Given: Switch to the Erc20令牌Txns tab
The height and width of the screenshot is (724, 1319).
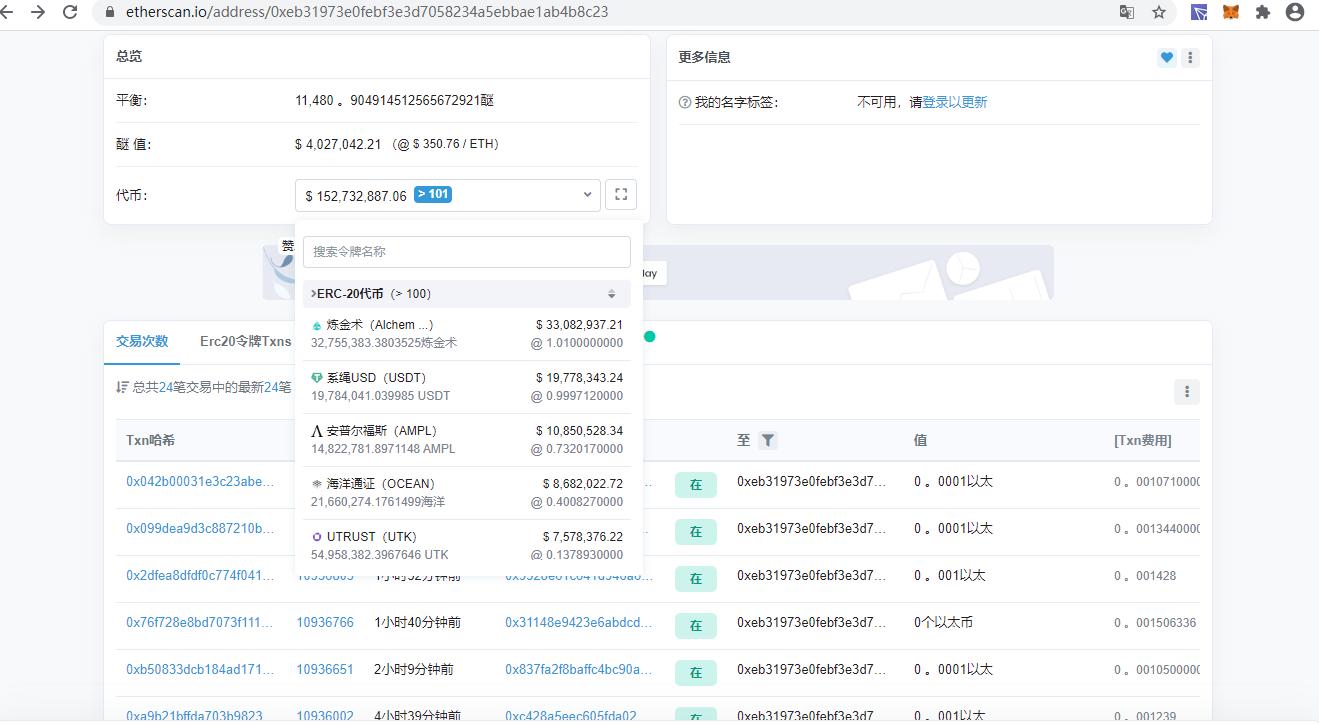Looking at the screenshot, I should (244, 340).
